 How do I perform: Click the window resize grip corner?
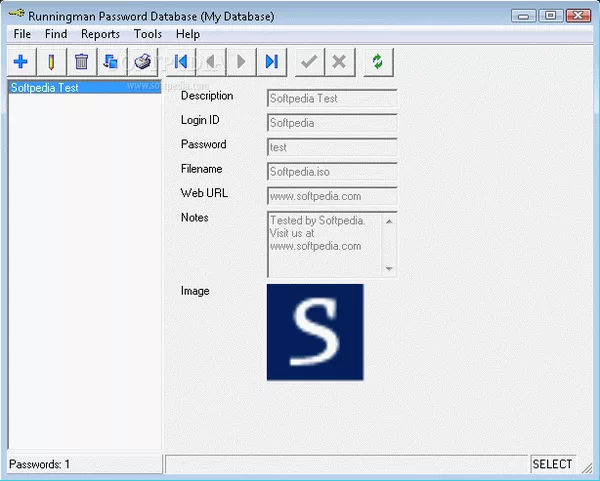pyautogui.click(x=586, y=467)
